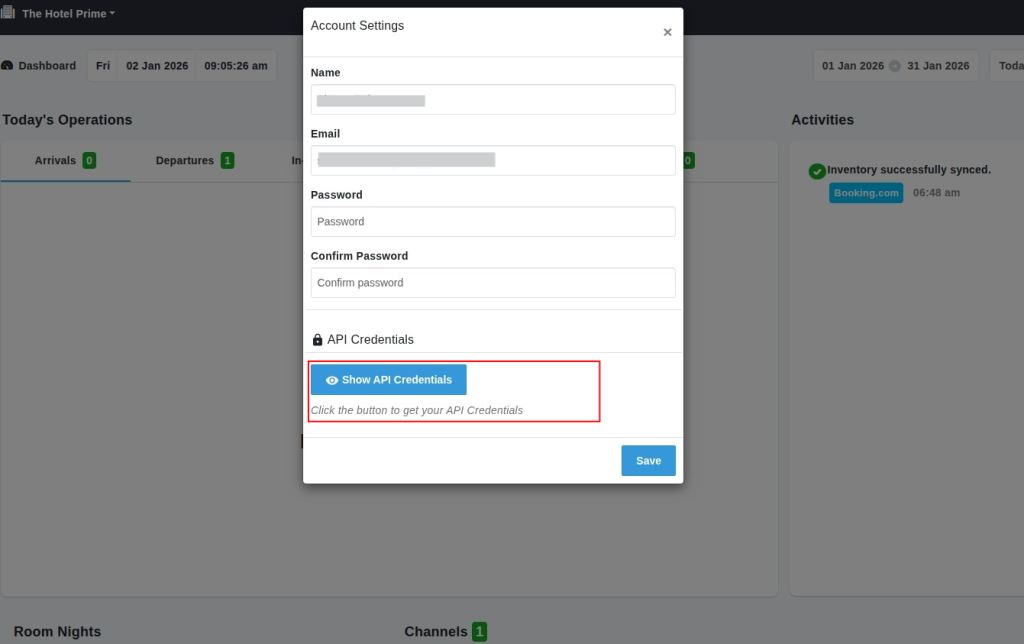Open the 01 Jan 2026 start date picker
Viewport: 1024px width, 644px height.
click(x=852, y=66)
